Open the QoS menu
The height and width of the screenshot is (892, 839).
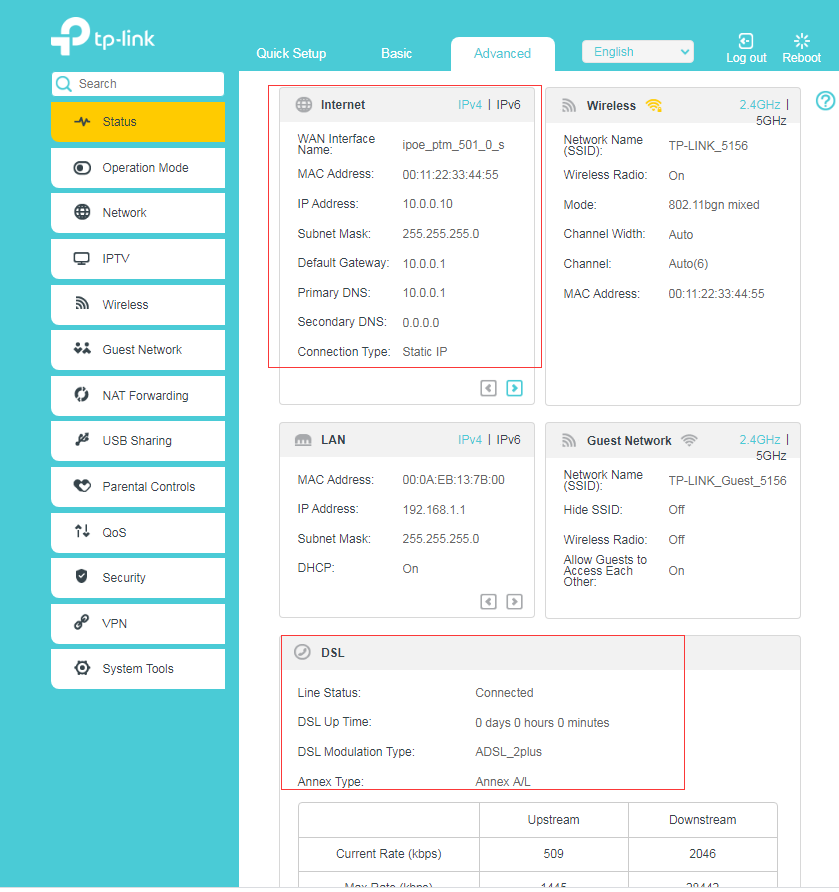138,532
